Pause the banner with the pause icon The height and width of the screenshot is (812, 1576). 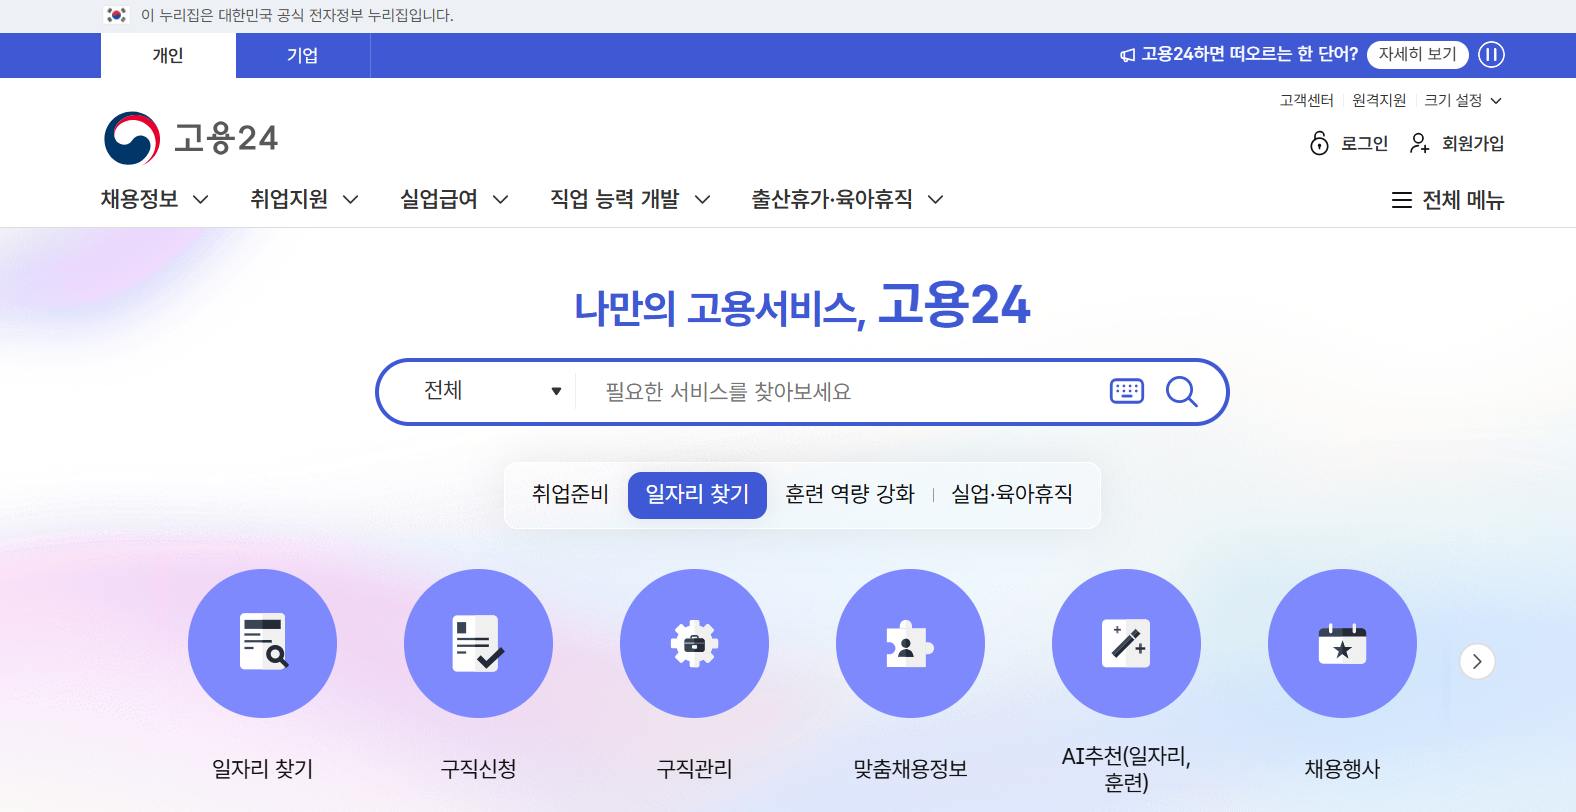tap(1491, 55)
